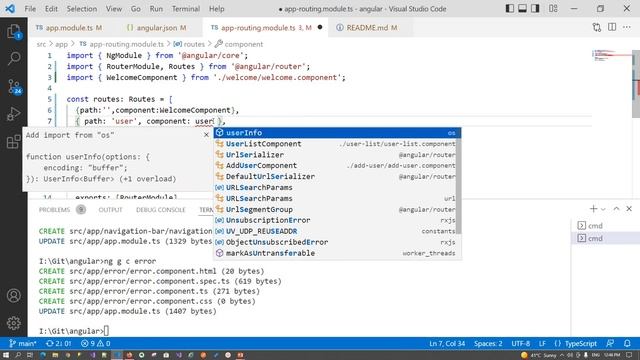Open Source Control view with 24 badge

click(13, 87)
